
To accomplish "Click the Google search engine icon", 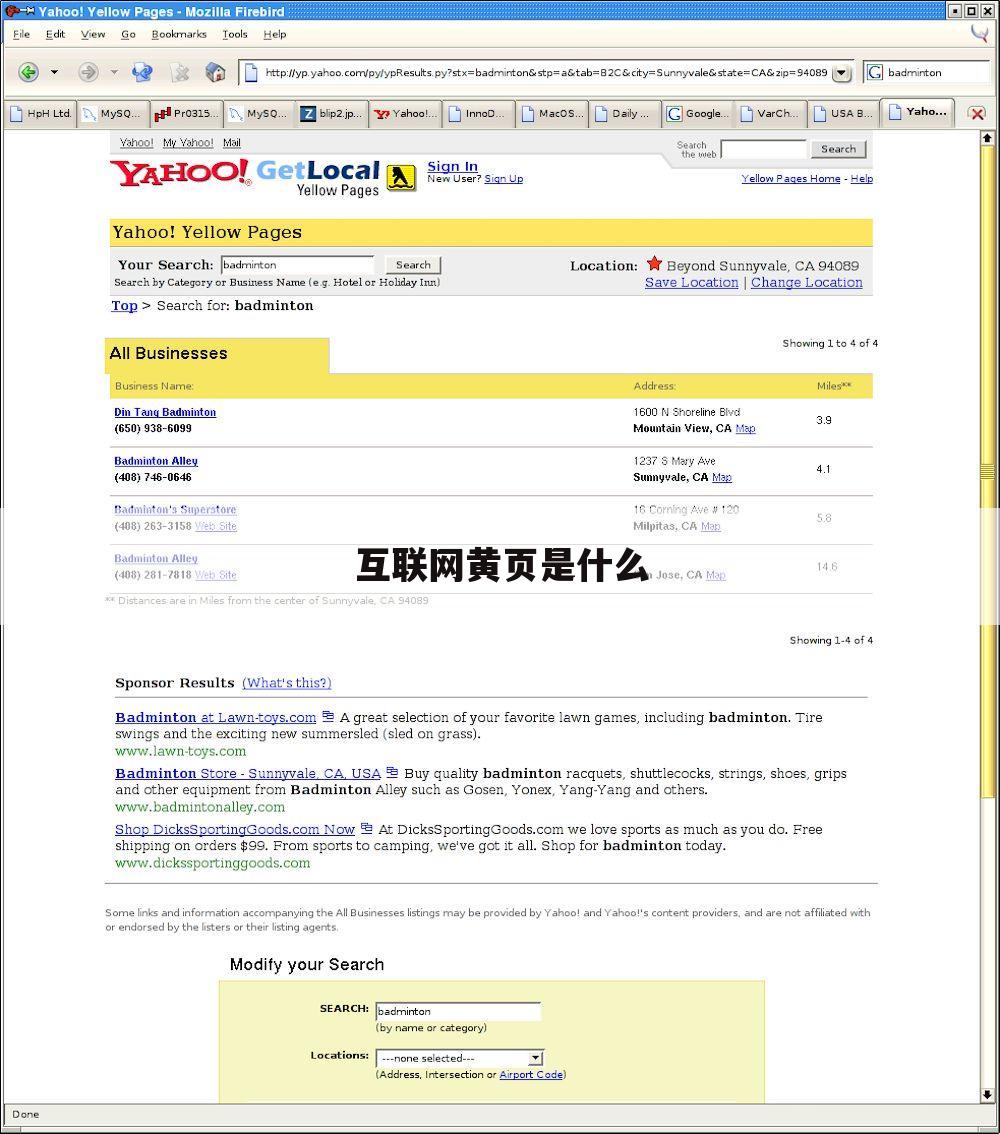I will click(875, 72).
